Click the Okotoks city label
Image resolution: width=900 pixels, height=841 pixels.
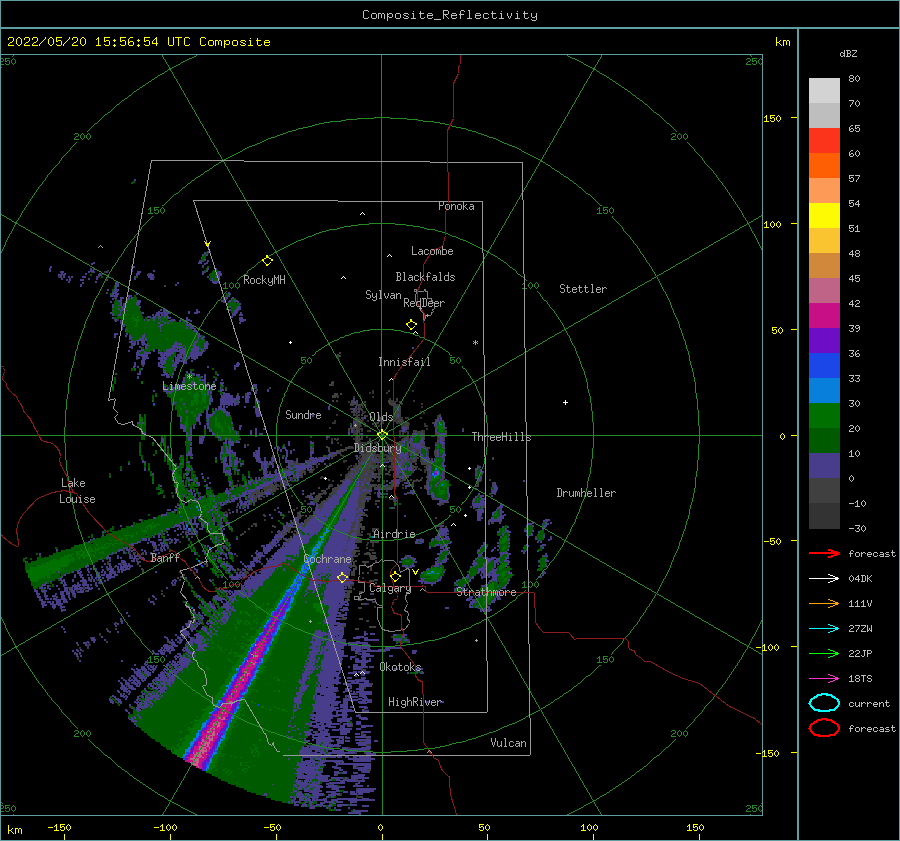pos(400,667)
